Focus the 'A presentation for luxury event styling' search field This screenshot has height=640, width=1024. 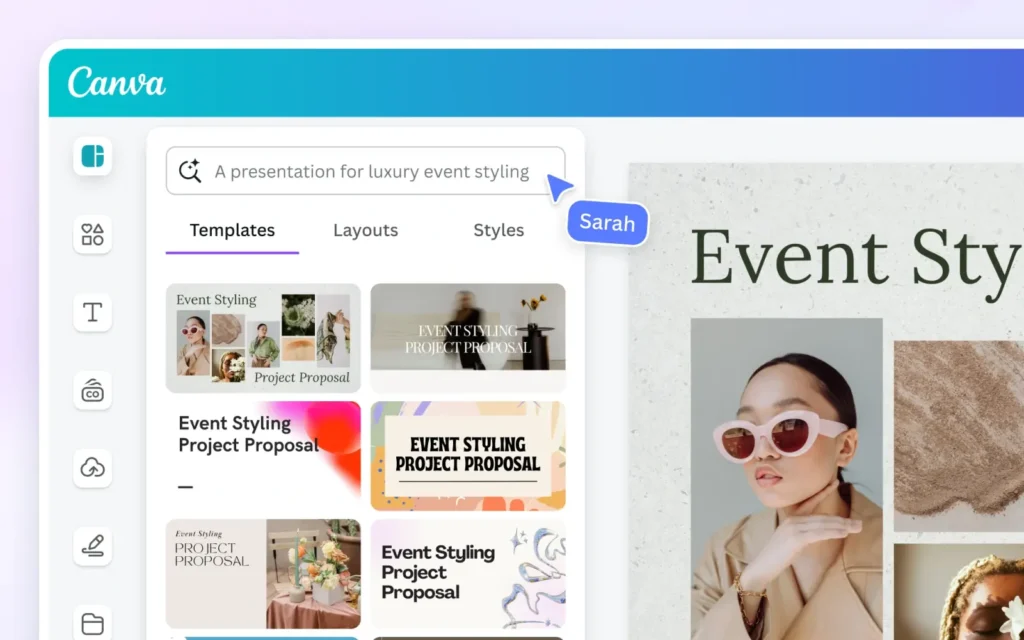point(365,170)
